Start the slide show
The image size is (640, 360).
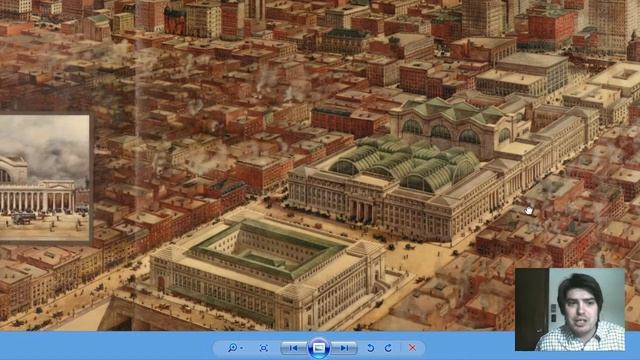pyautogui.click(x=319, y=348)
